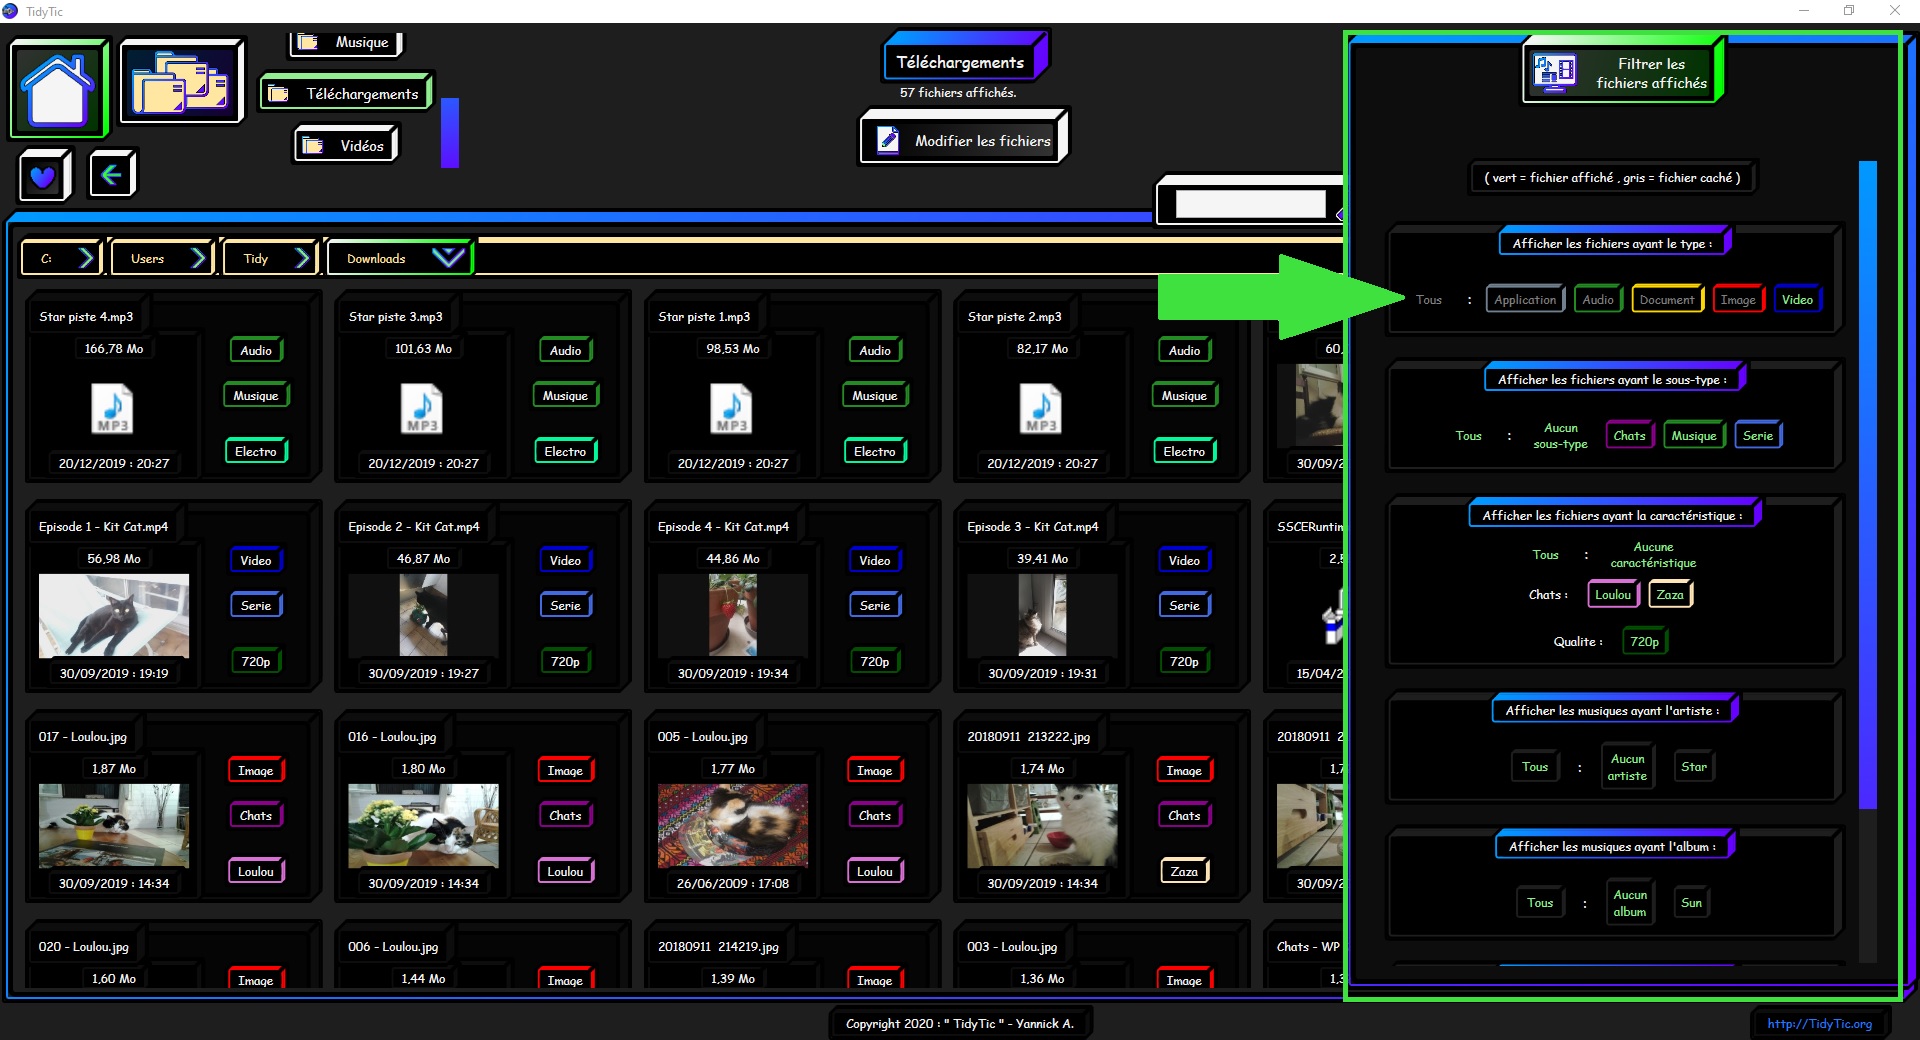Click the folder list blue scrollbar
1920x1040 pixels.
pos(450,132)
